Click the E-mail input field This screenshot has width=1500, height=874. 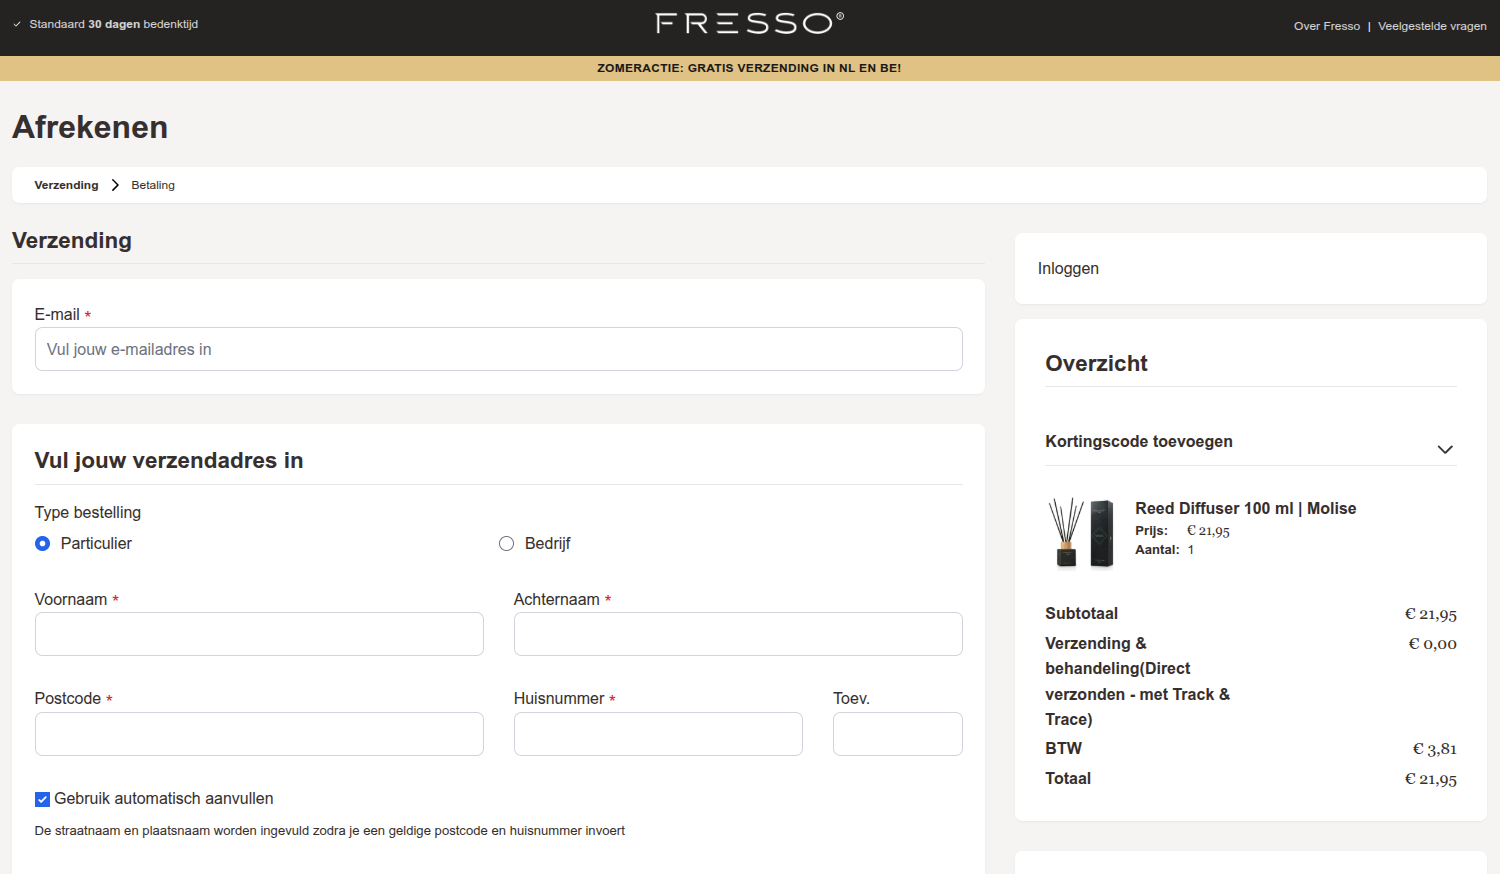(498, 349)
